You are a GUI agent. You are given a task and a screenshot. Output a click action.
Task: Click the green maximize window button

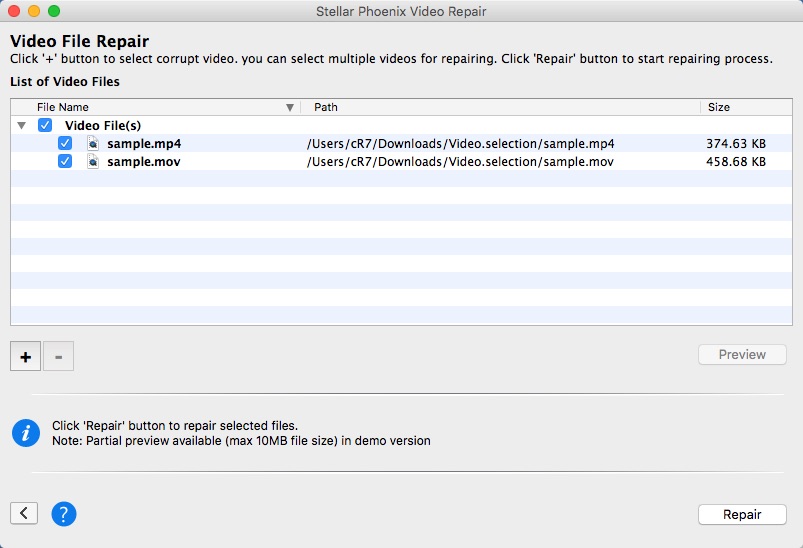[54, 11]
